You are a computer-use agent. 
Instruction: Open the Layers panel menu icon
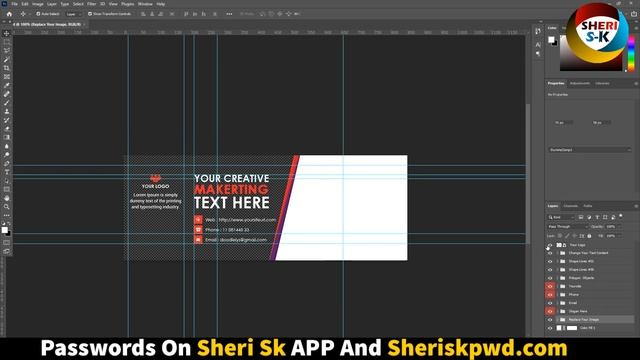pos(636,206)
